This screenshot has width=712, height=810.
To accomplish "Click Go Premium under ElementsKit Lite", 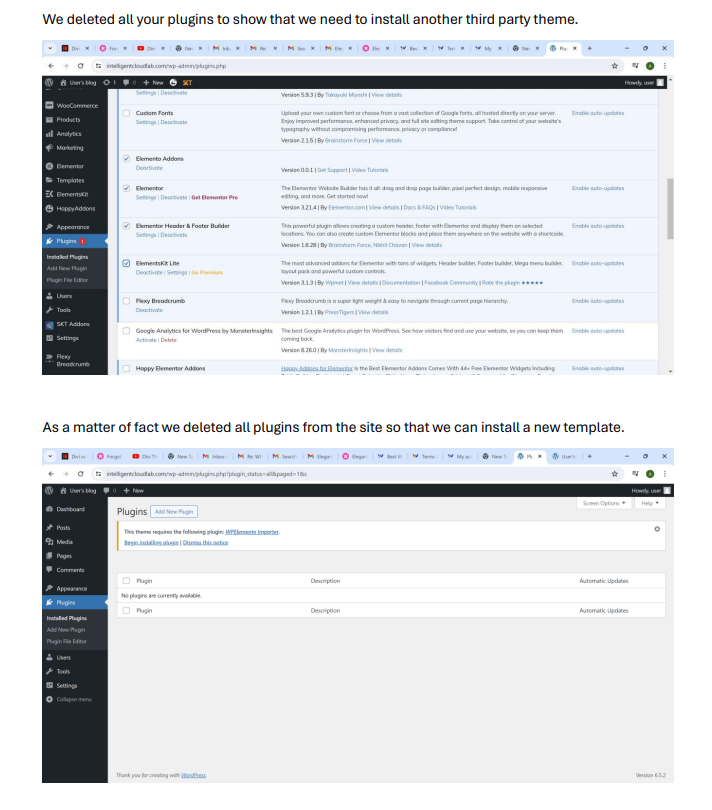I will point(207,272).
